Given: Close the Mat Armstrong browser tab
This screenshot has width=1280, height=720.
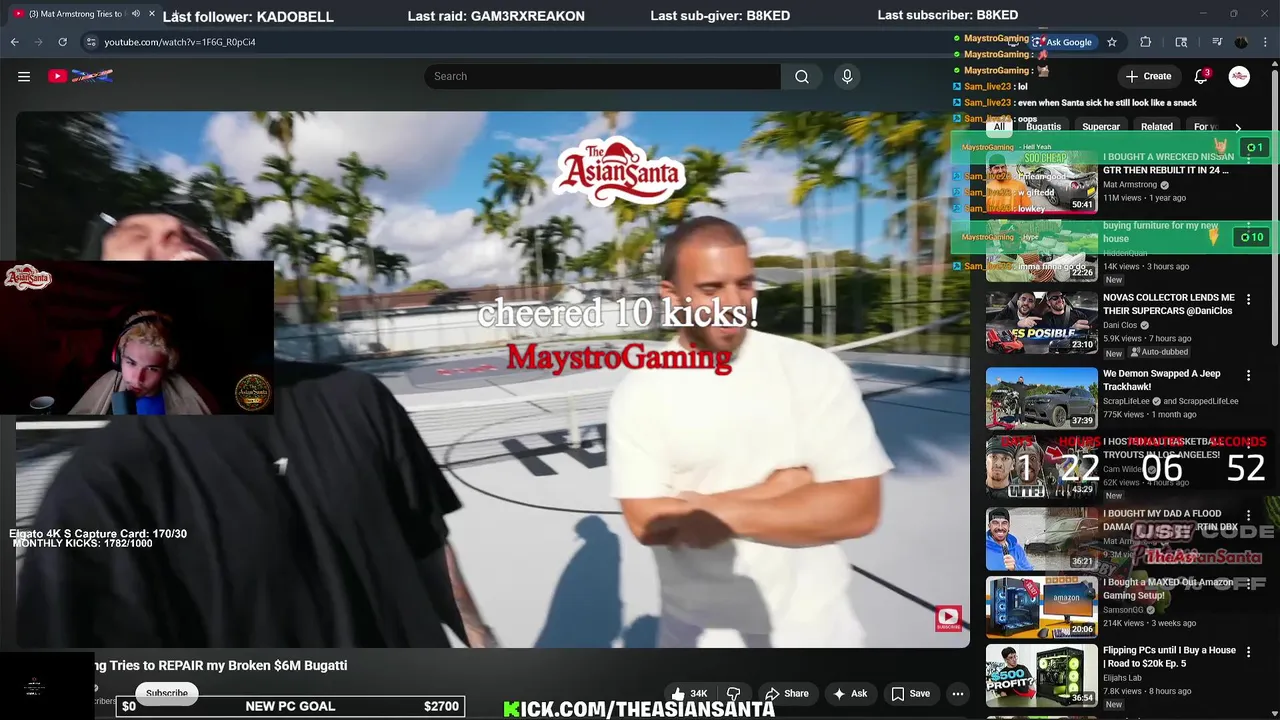Looking at the screenshot, I should click(151, 14).
